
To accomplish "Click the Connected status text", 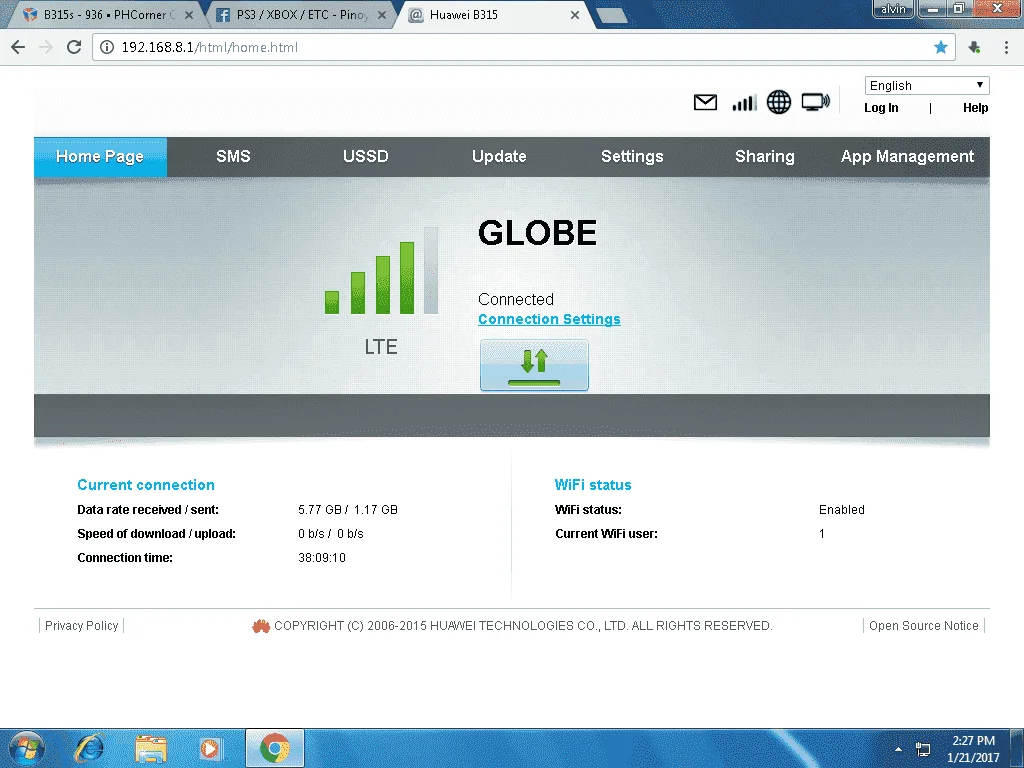I will 516,299.
